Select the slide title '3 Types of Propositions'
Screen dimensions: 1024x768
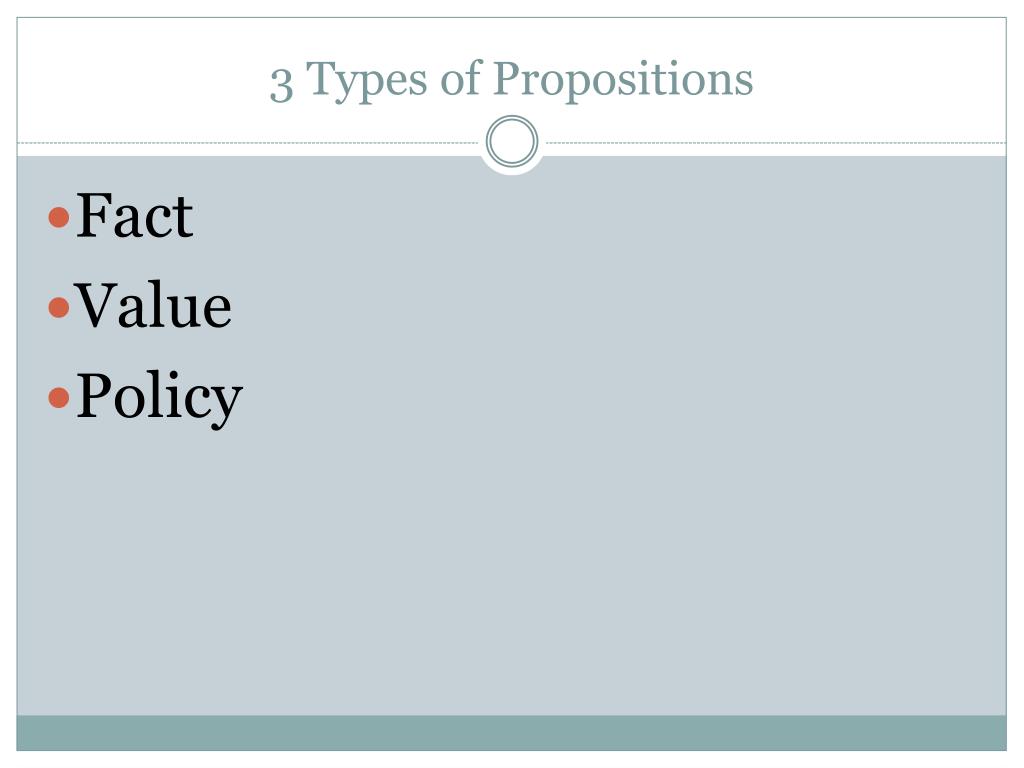(x=511, y=80)
